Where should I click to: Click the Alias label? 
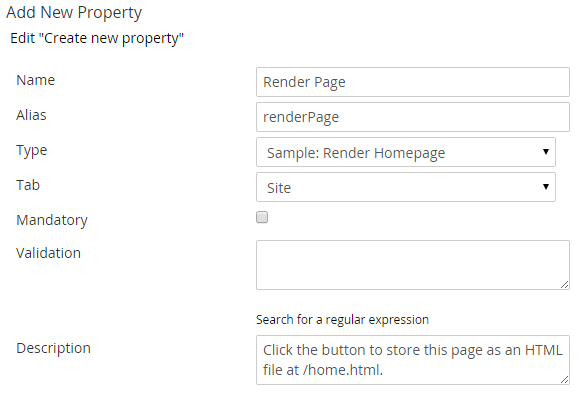tap(31, 115)
